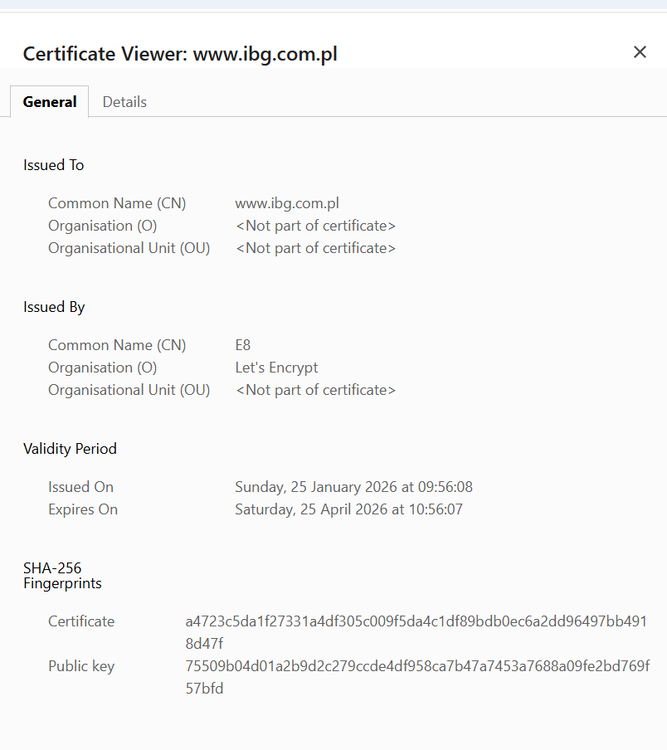Click the Certificate Viewer title text
This screenshot has height=750, width=667.
[180, 54]
